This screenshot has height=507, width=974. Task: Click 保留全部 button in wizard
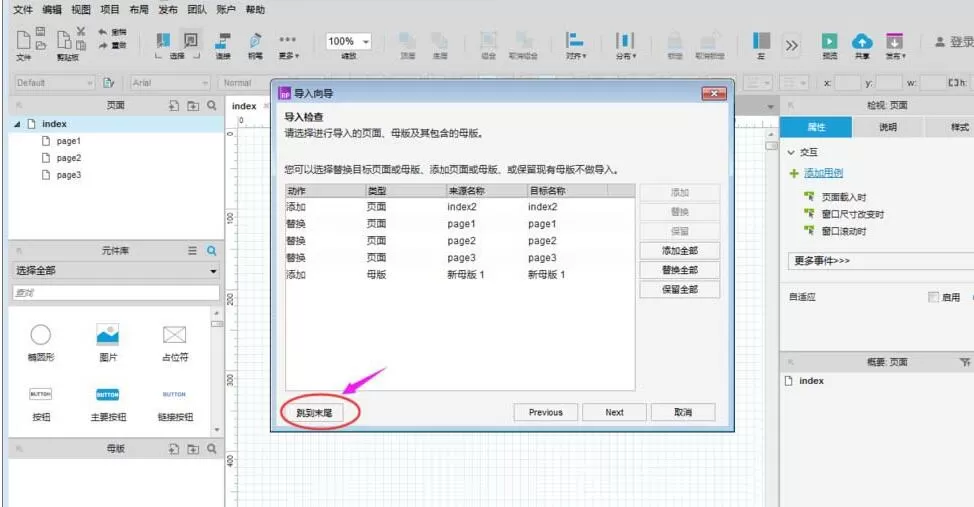point(680,290)
